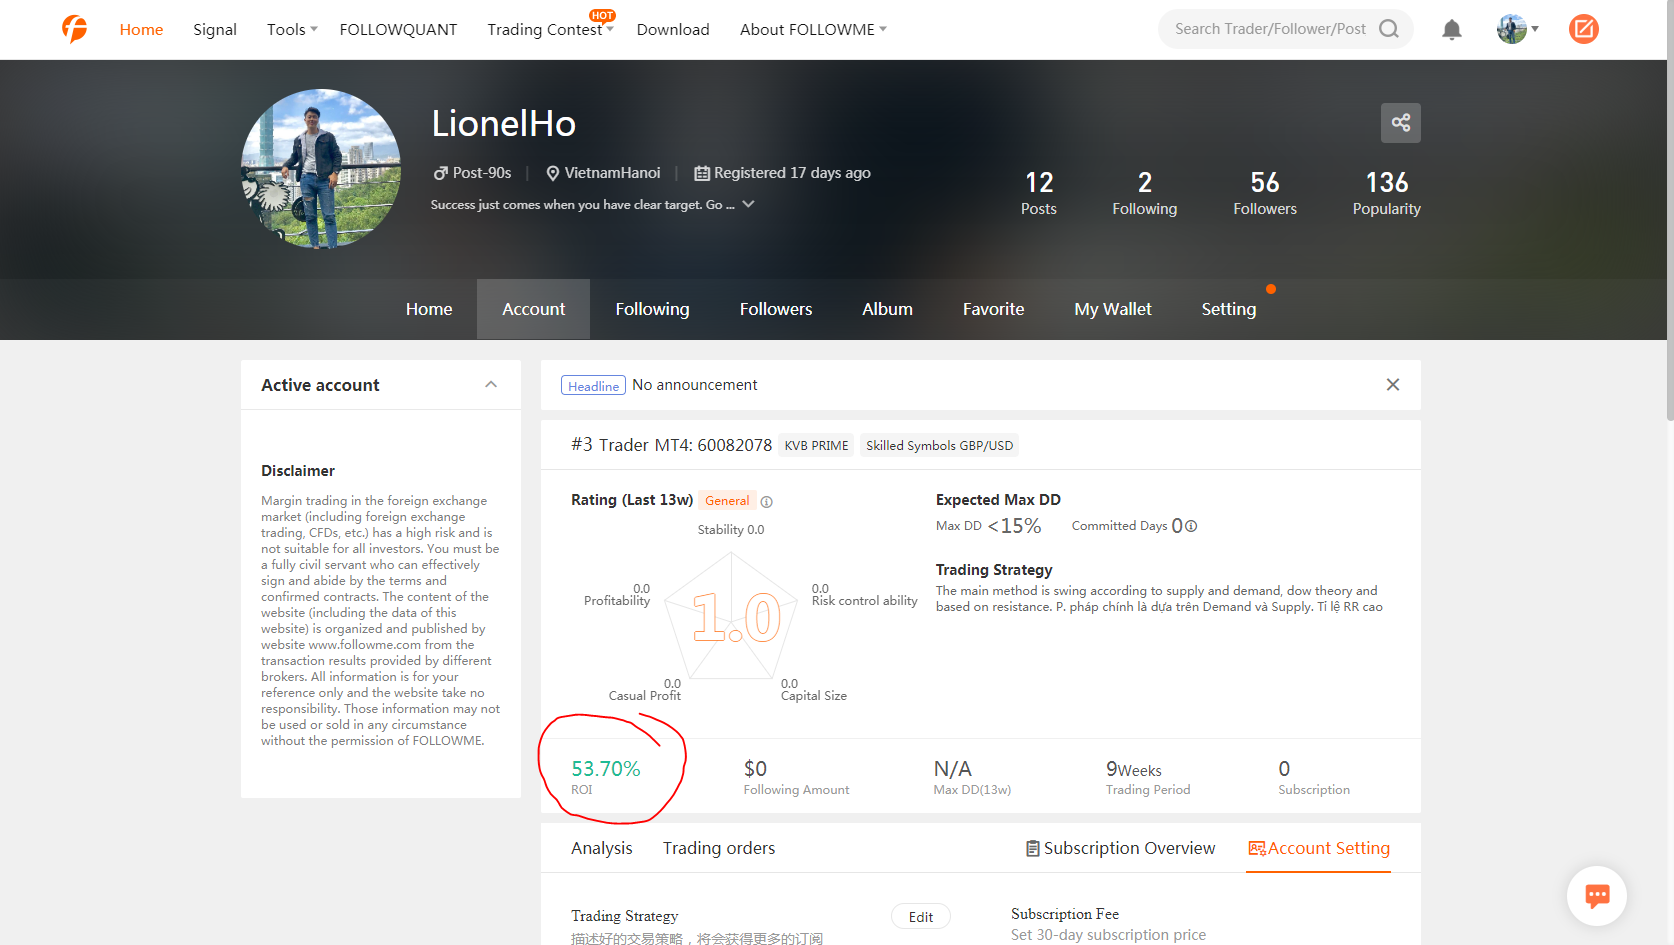Click the General rating badge
The height and width of the screenshot is (945, 1674).
click(x=727, y=501)
